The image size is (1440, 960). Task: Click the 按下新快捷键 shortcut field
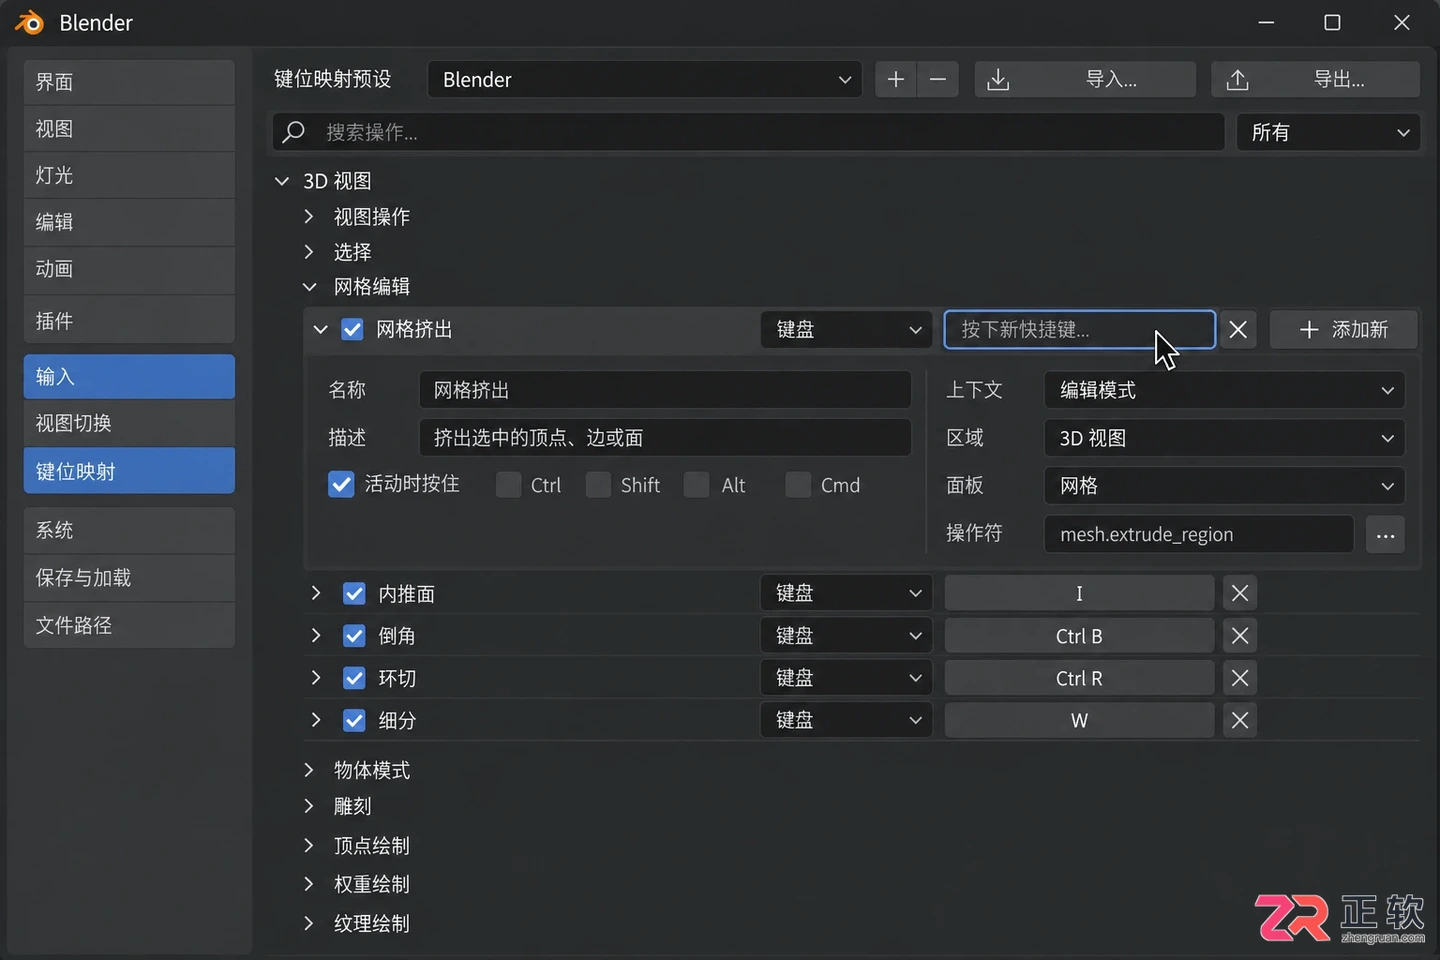click(1079, 329)
